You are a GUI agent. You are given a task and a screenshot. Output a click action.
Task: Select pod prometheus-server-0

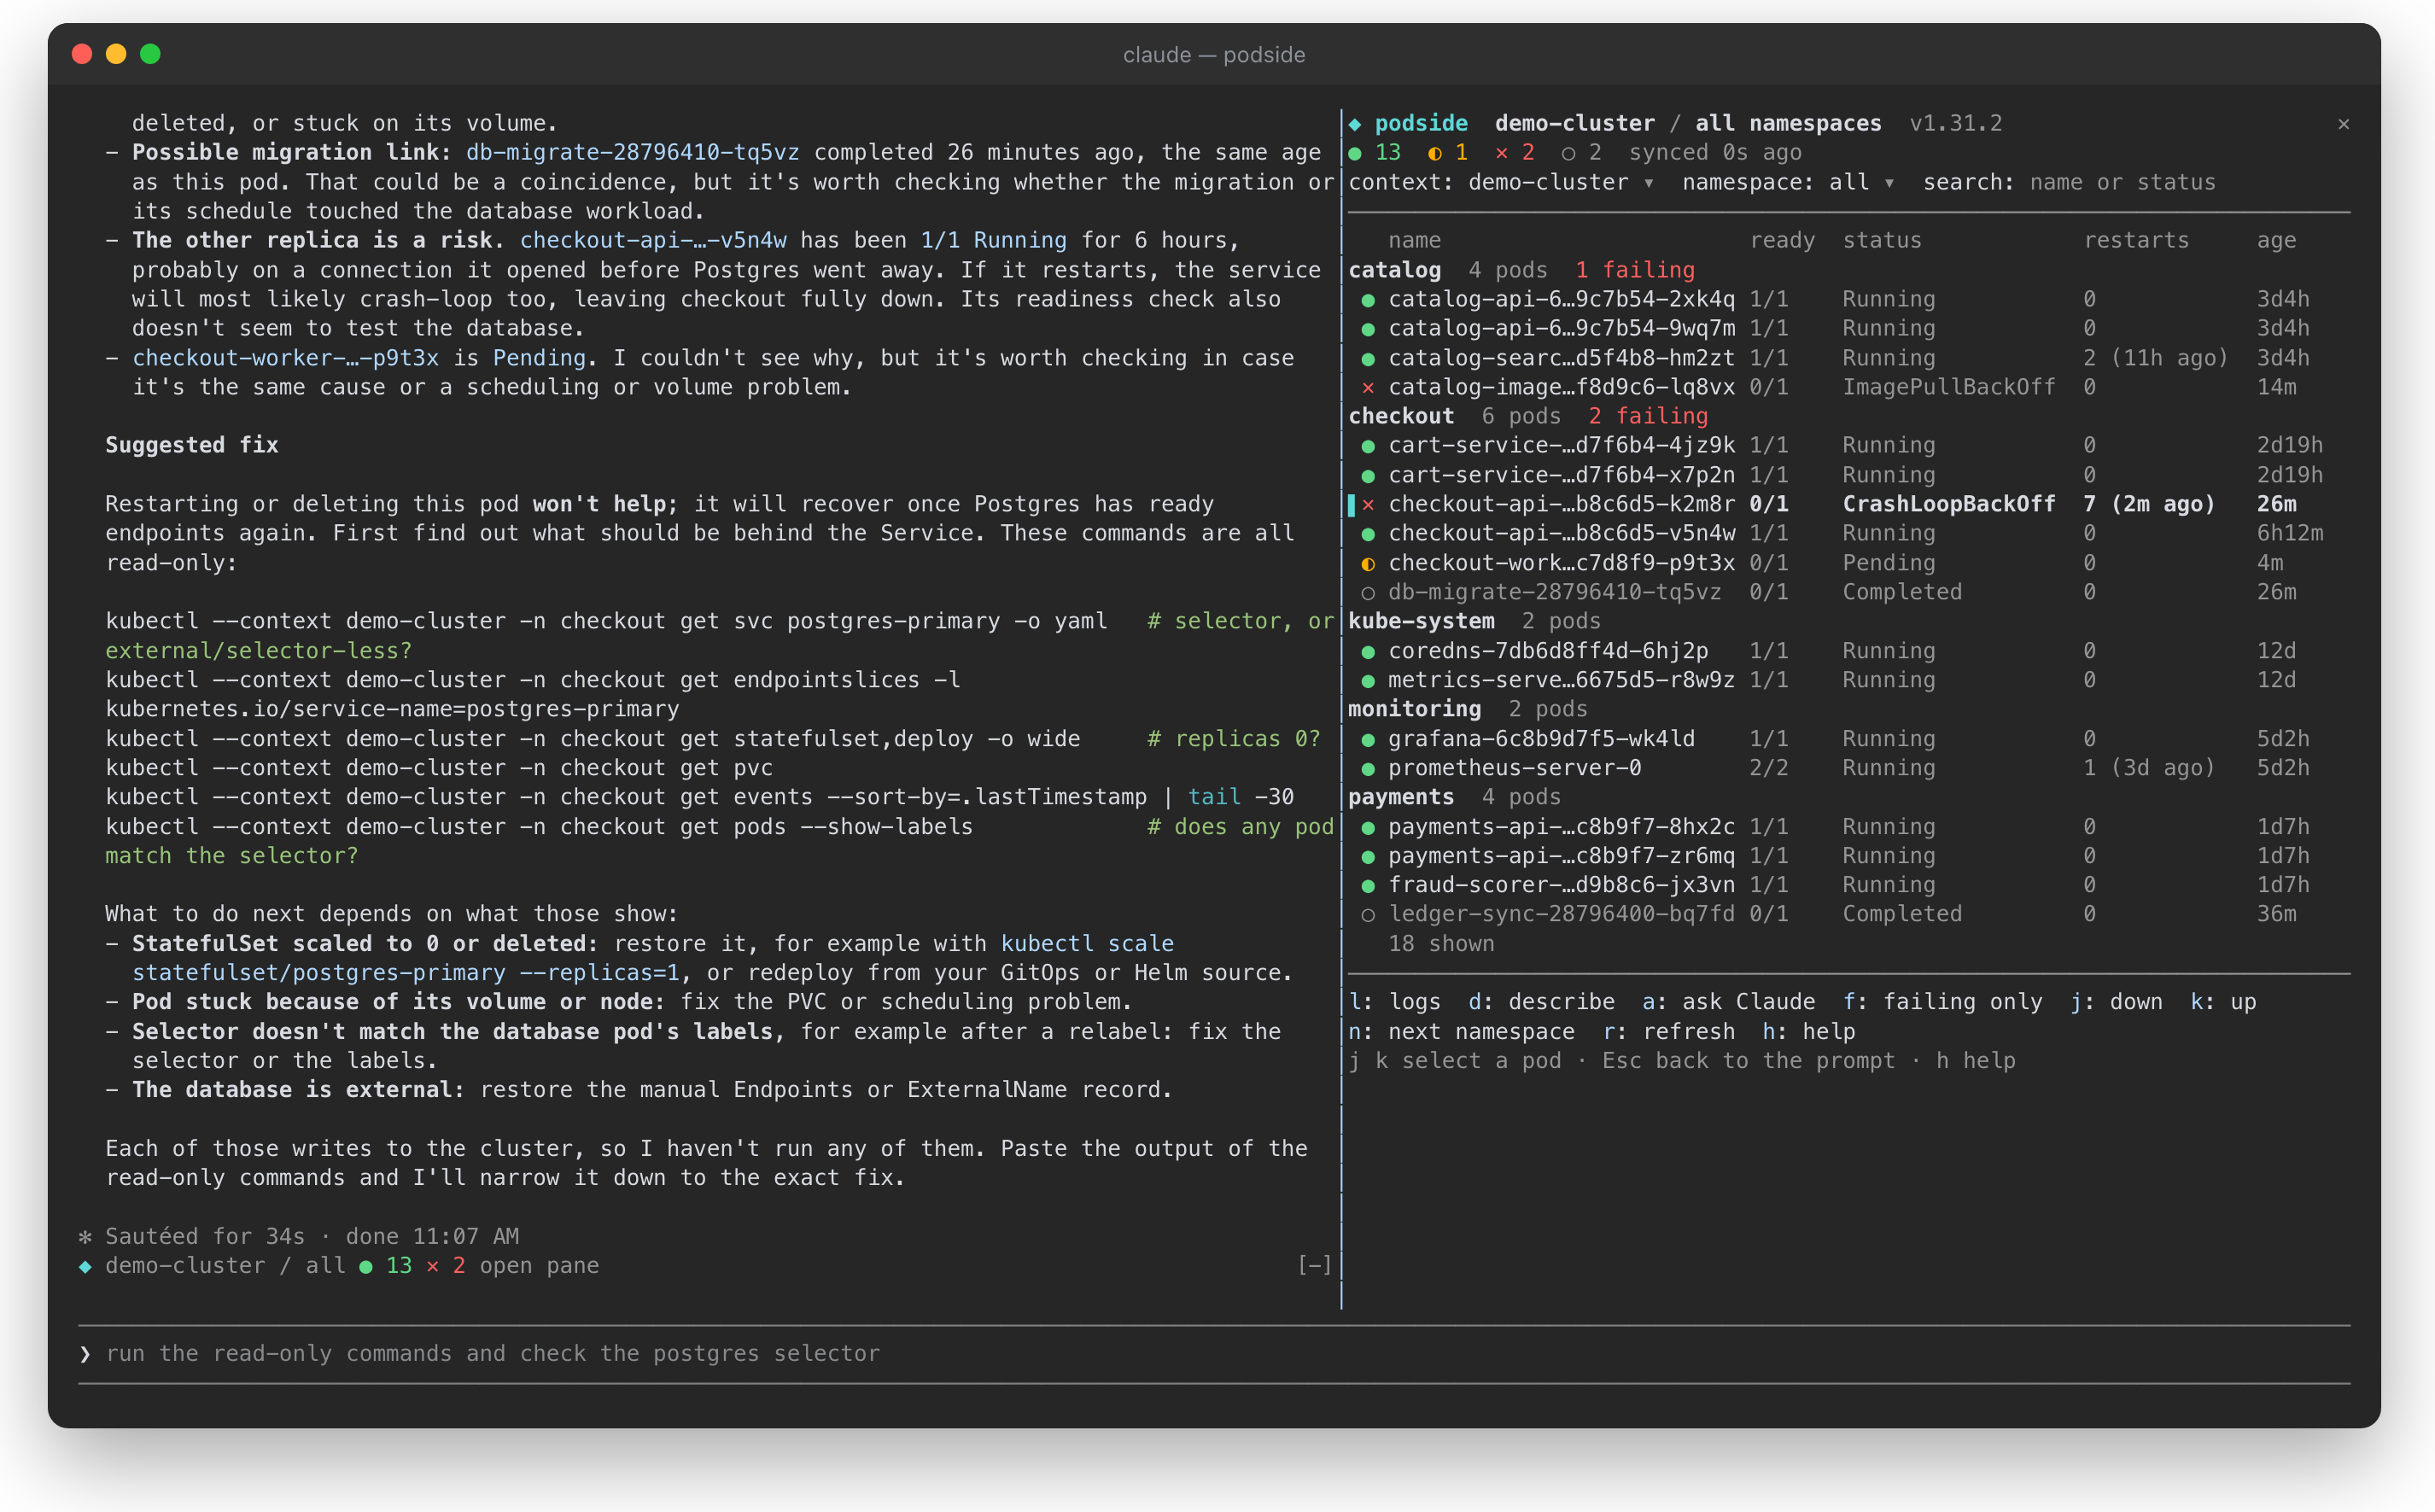click(1848, 768)
